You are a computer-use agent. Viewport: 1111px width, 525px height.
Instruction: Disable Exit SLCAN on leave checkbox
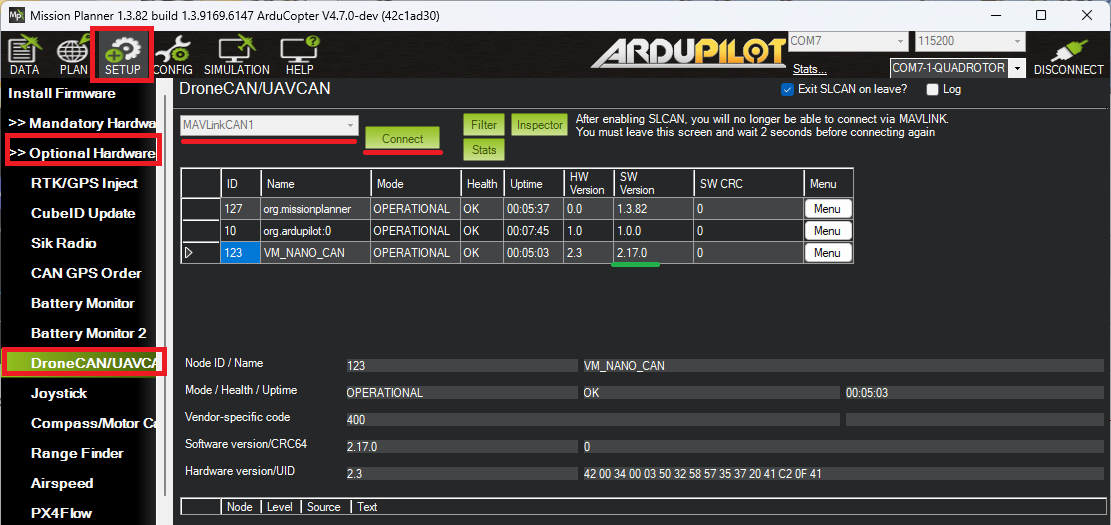786,89
